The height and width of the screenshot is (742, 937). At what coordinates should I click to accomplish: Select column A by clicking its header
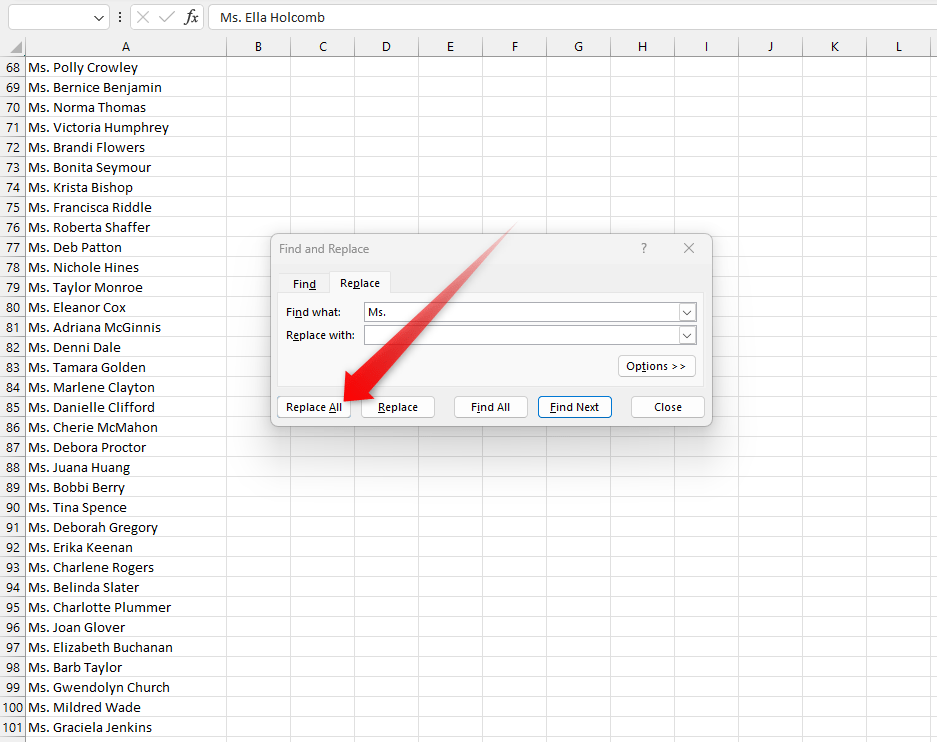(x=126, y=47)
